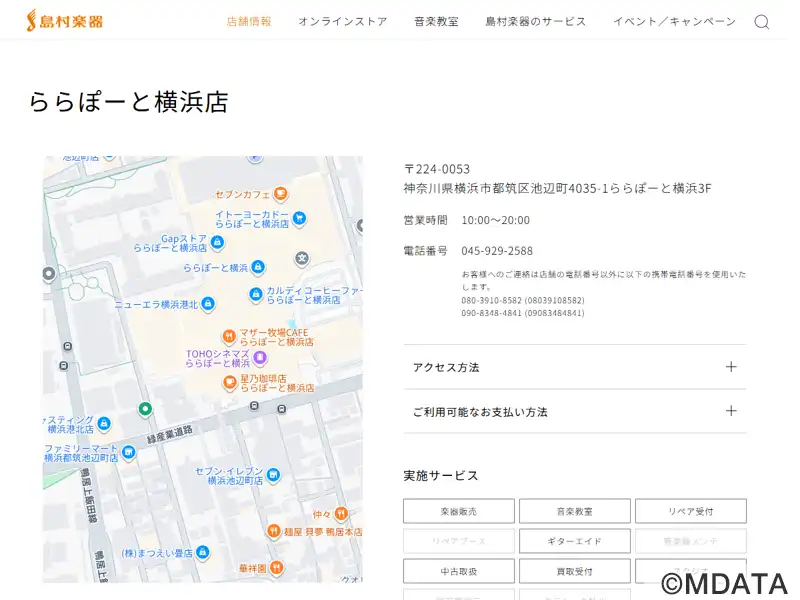The width and height of the screenshot is (800, 600).
Task: Click the Seven-Eleven store map pin
Action: point(273,475)
